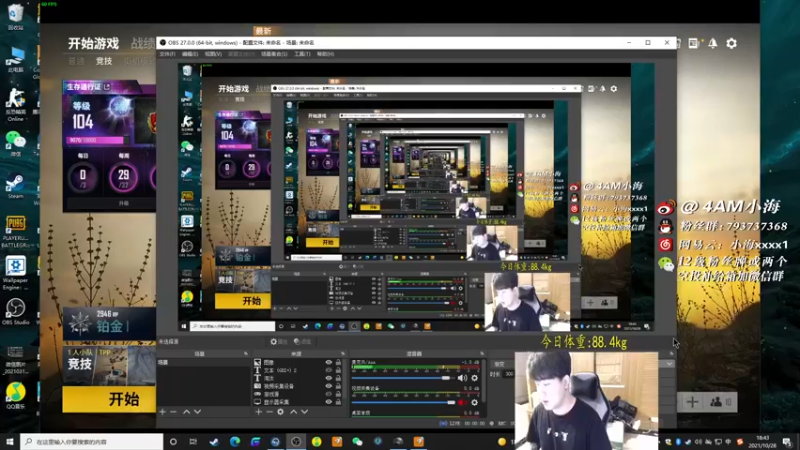
Task: Toggle lock on 图像 source
Action: tap(338, 362)
